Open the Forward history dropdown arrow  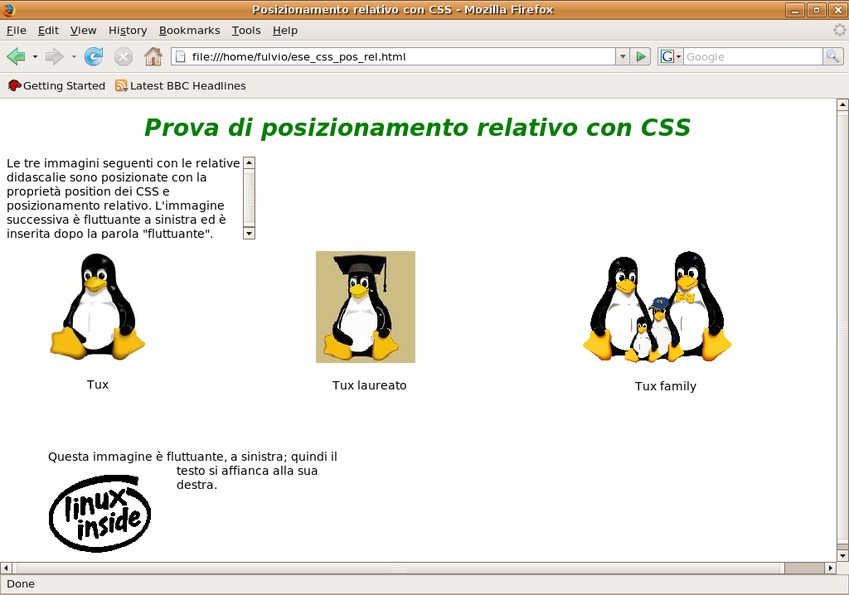(74, 56)
